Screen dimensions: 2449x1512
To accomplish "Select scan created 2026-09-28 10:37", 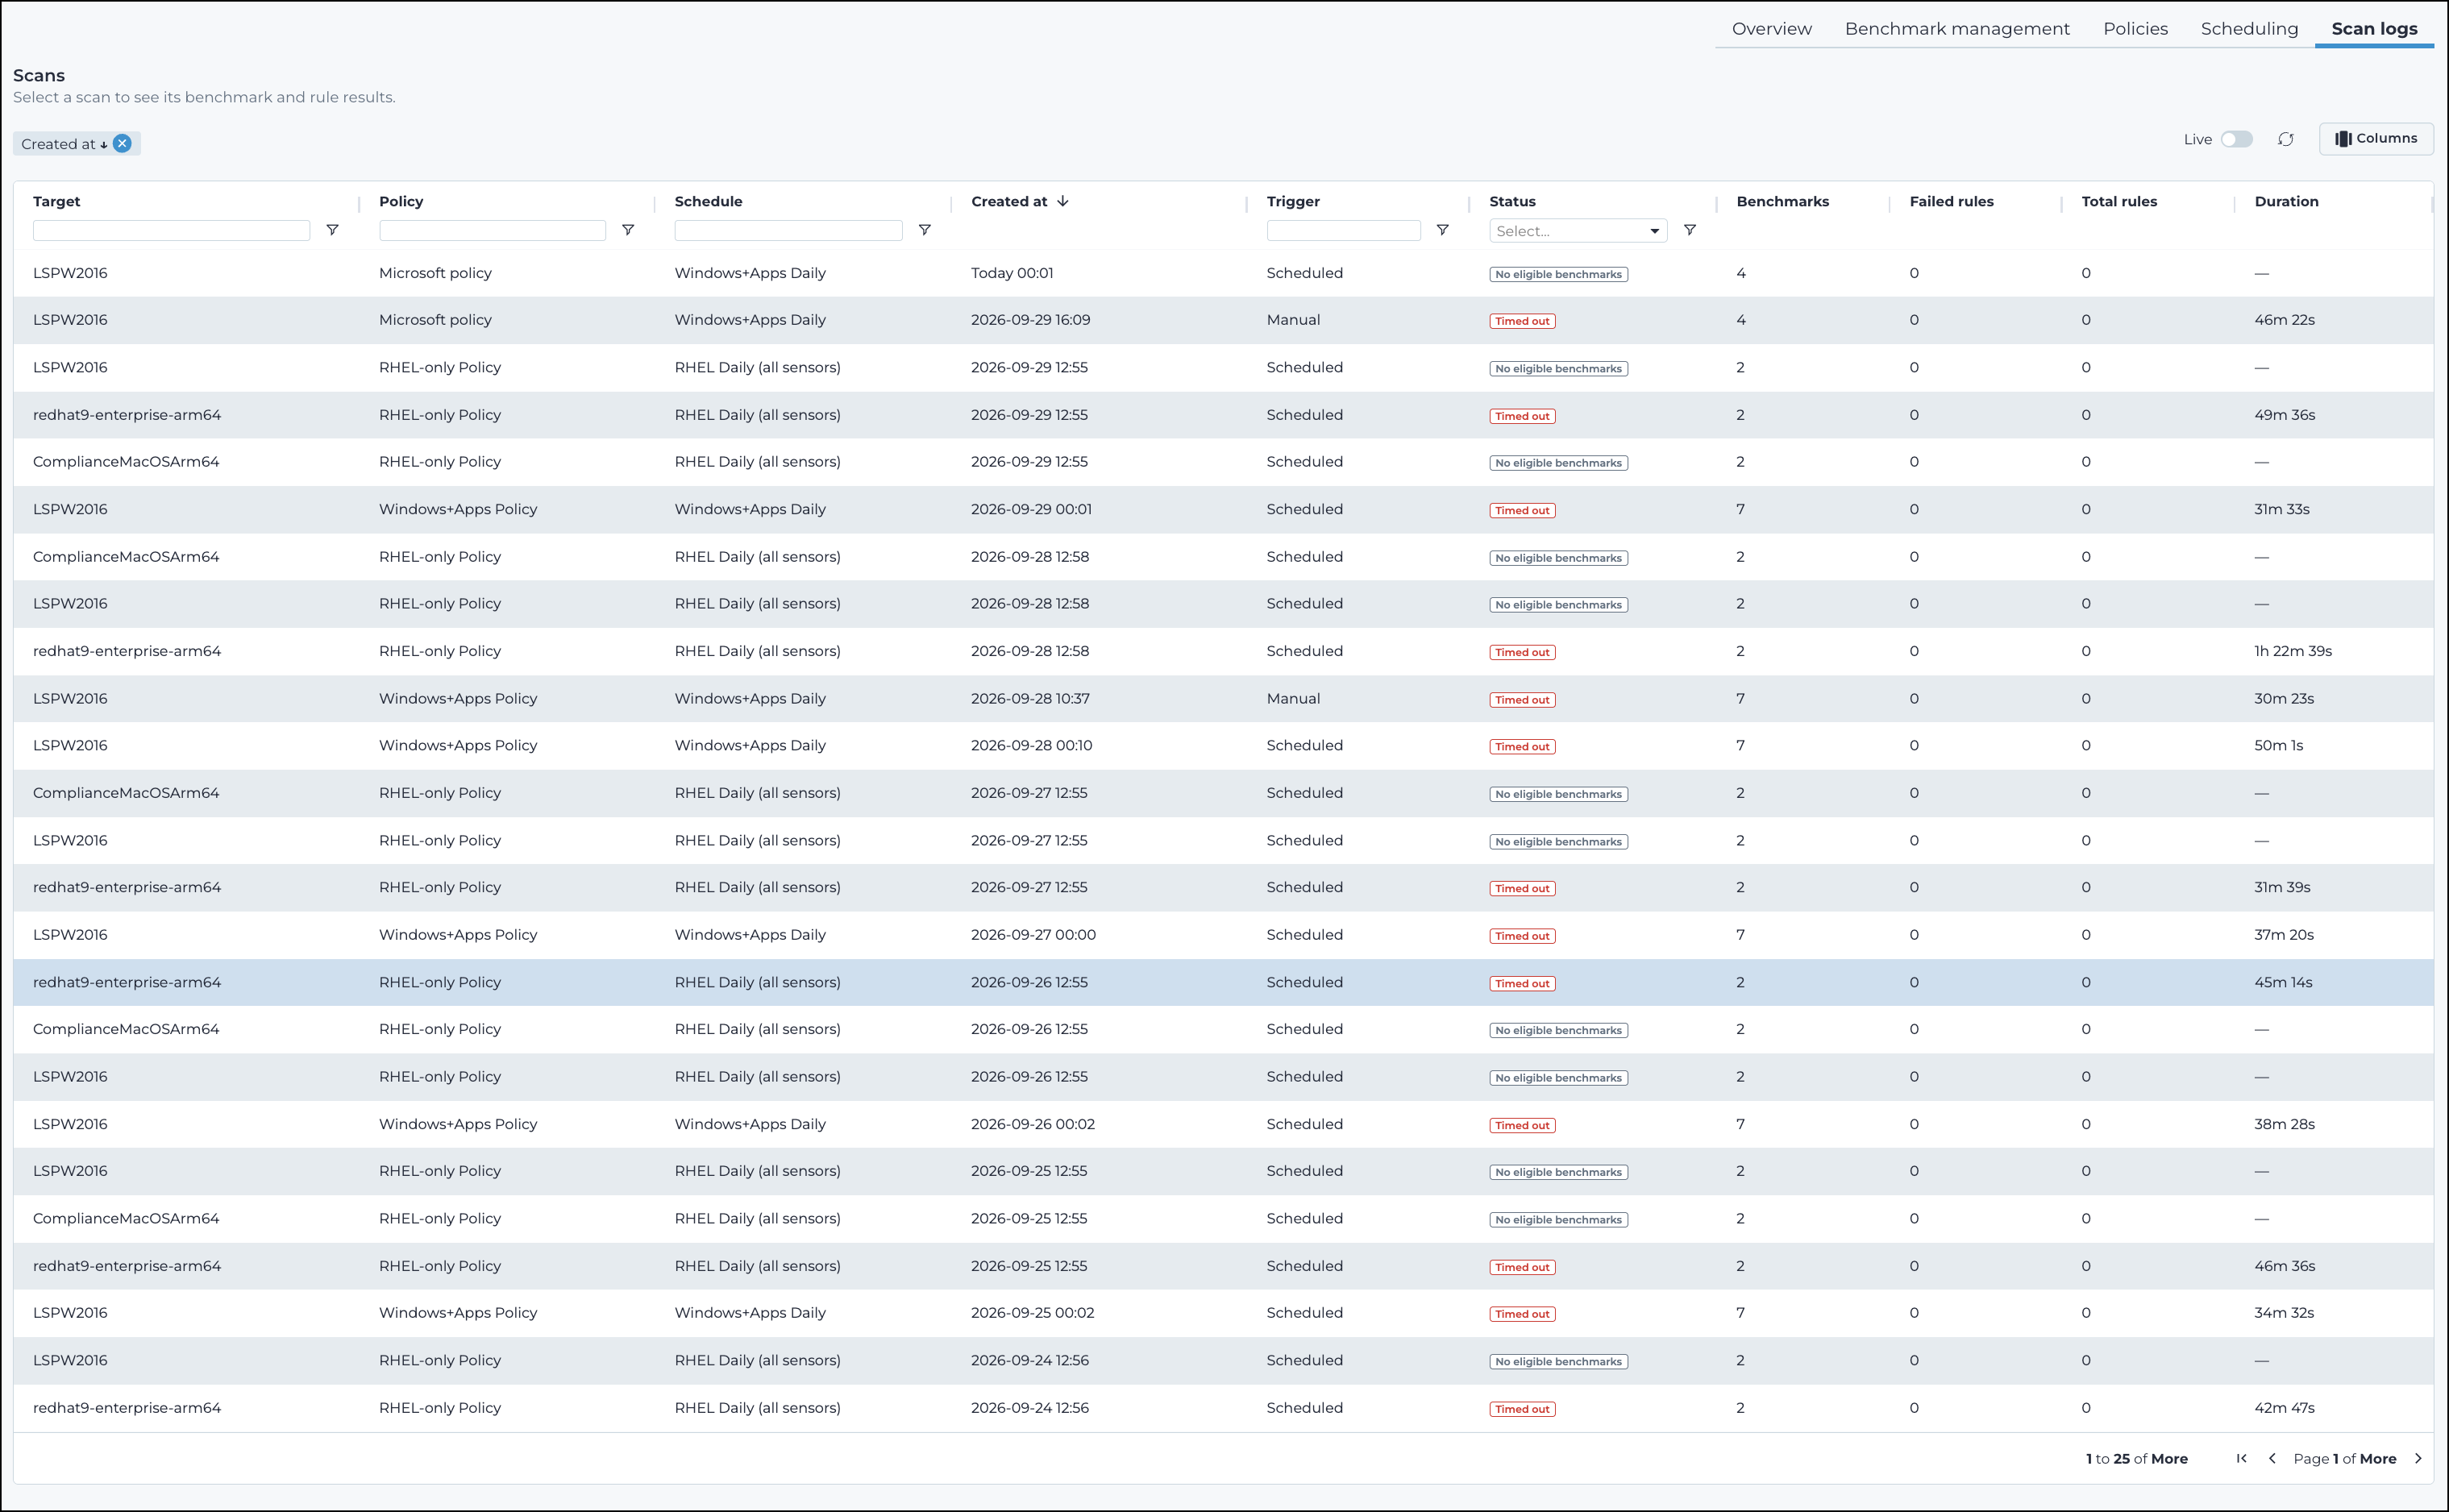I will pos(1223,698).
